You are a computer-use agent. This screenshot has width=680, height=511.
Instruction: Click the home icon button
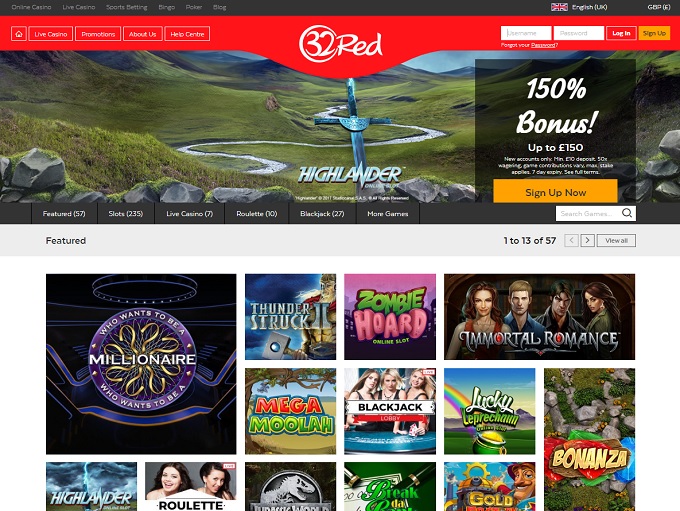19,34
